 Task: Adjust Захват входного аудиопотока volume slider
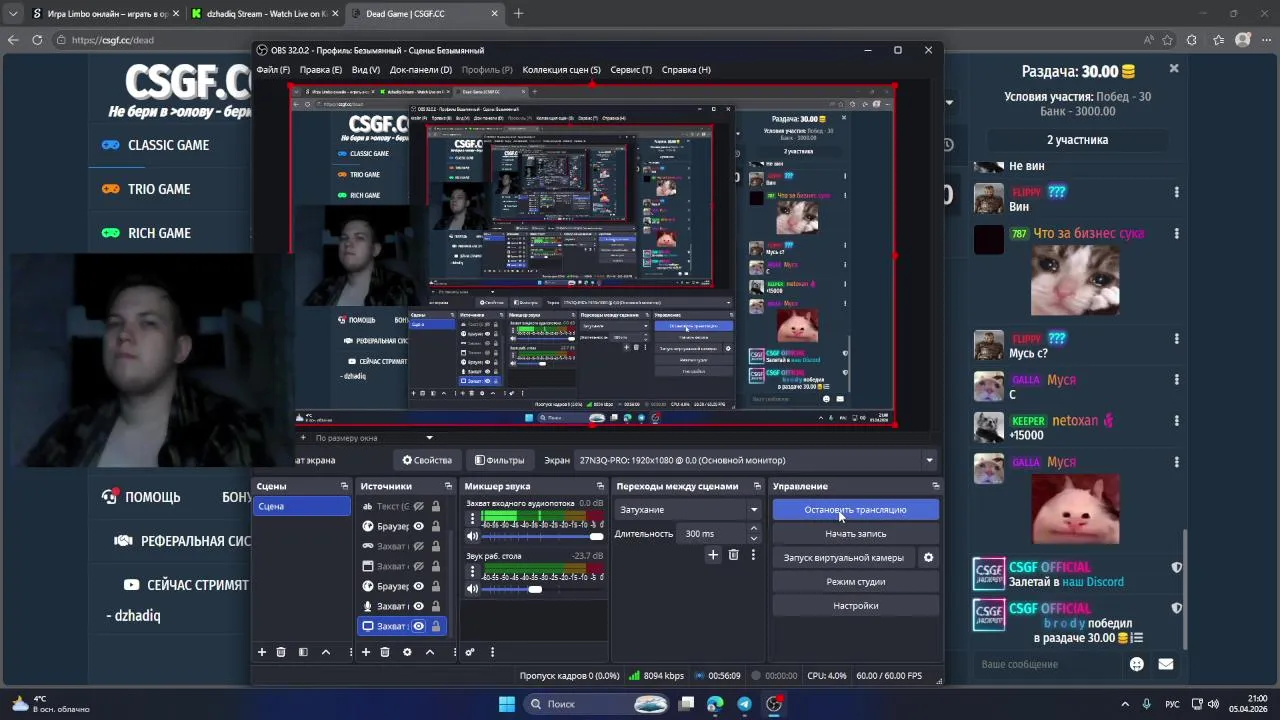540,537
